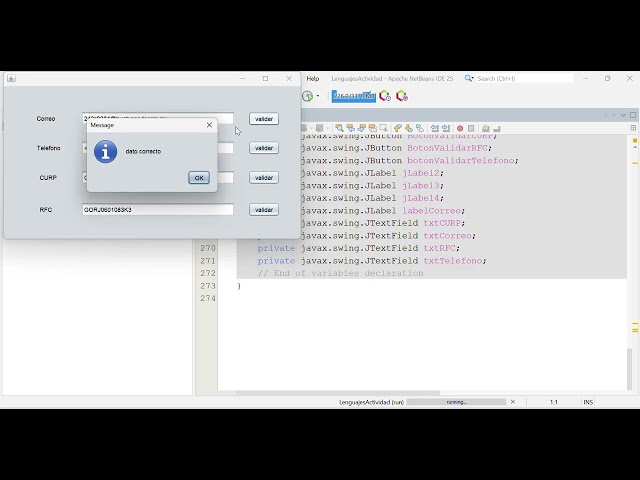Click the Profile Project clock icon

(x=307, y=96)
